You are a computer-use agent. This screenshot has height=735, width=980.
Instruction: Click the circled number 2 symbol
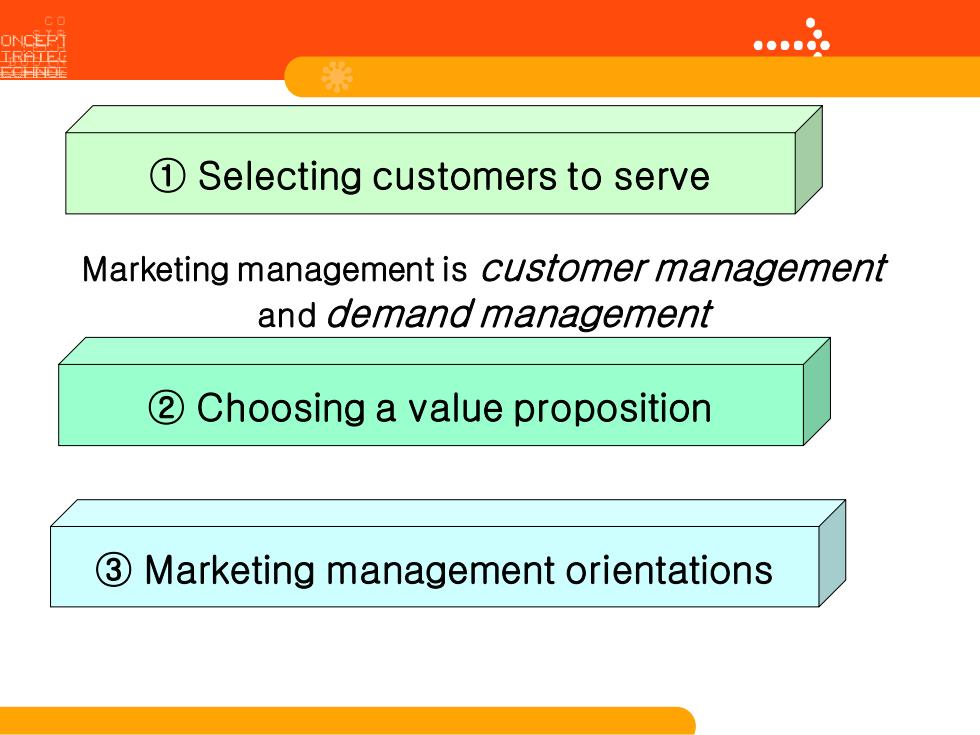click(x=166, y=408)
